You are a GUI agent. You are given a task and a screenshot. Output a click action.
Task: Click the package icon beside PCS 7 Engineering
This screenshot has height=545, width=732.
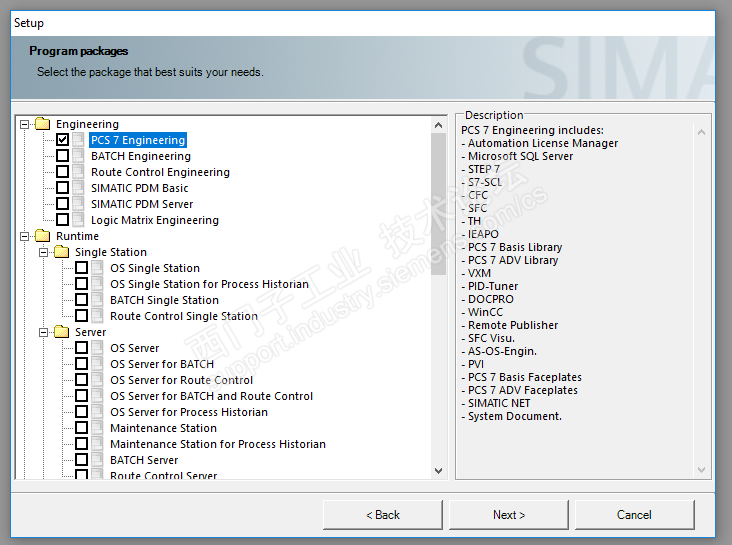point(78,140)
